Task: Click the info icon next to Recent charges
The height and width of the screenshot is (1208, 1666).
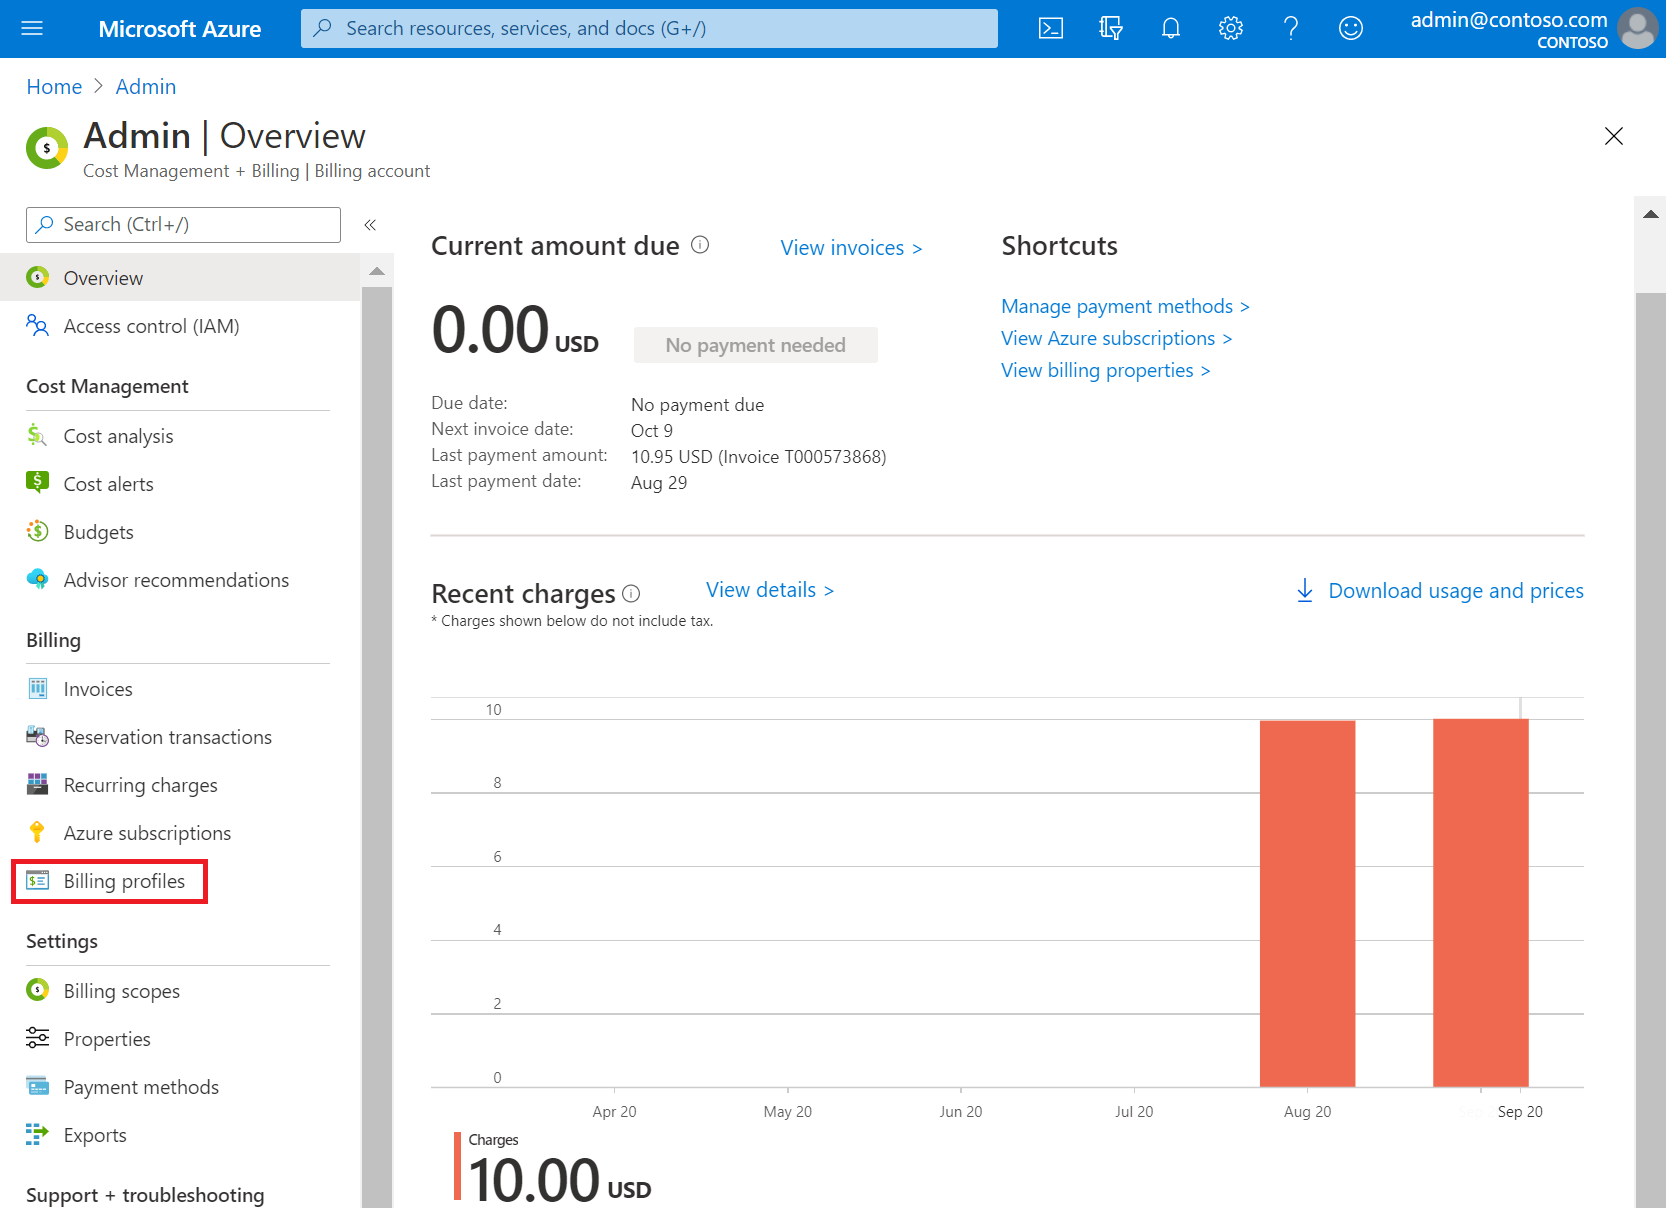Action: point(631,593)
